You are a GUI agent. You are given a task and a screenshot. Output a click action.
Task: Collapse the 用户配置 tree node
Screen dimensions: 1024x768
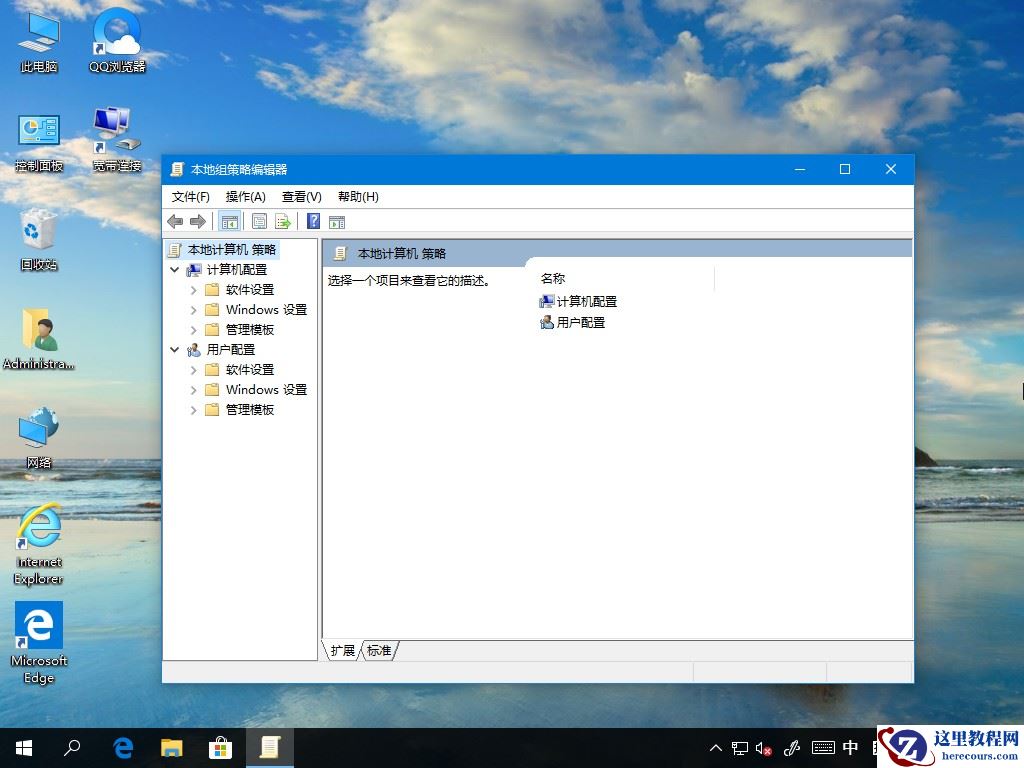tap(174, 349)
